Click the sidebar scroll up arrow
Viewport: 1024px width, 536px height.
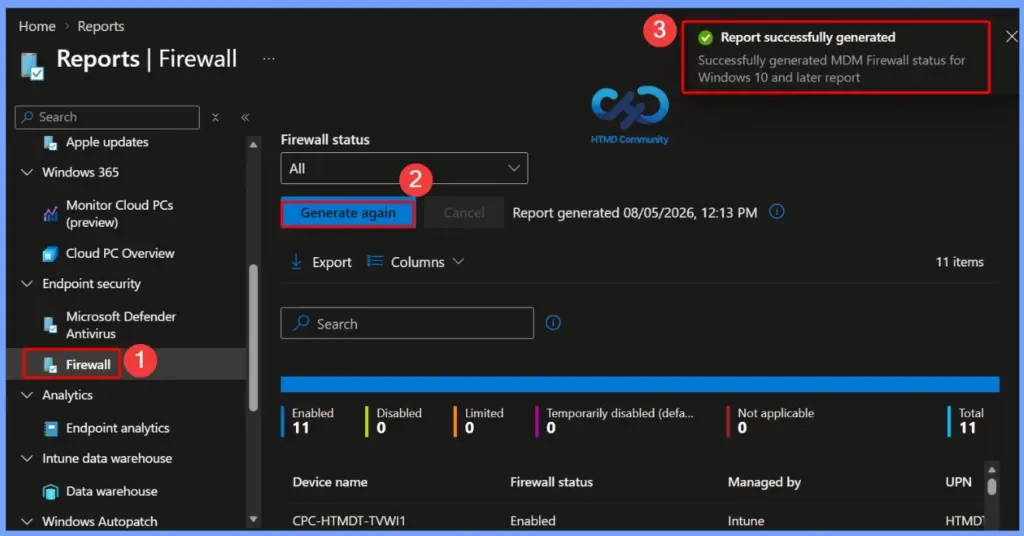pos(253,144)
